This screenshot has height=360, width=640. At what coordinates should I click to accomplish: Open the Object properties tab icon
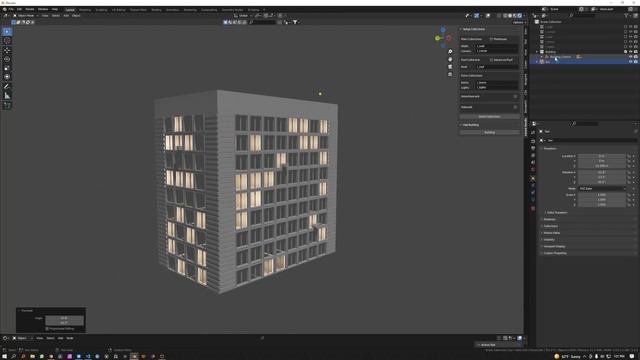coord(533,178)
